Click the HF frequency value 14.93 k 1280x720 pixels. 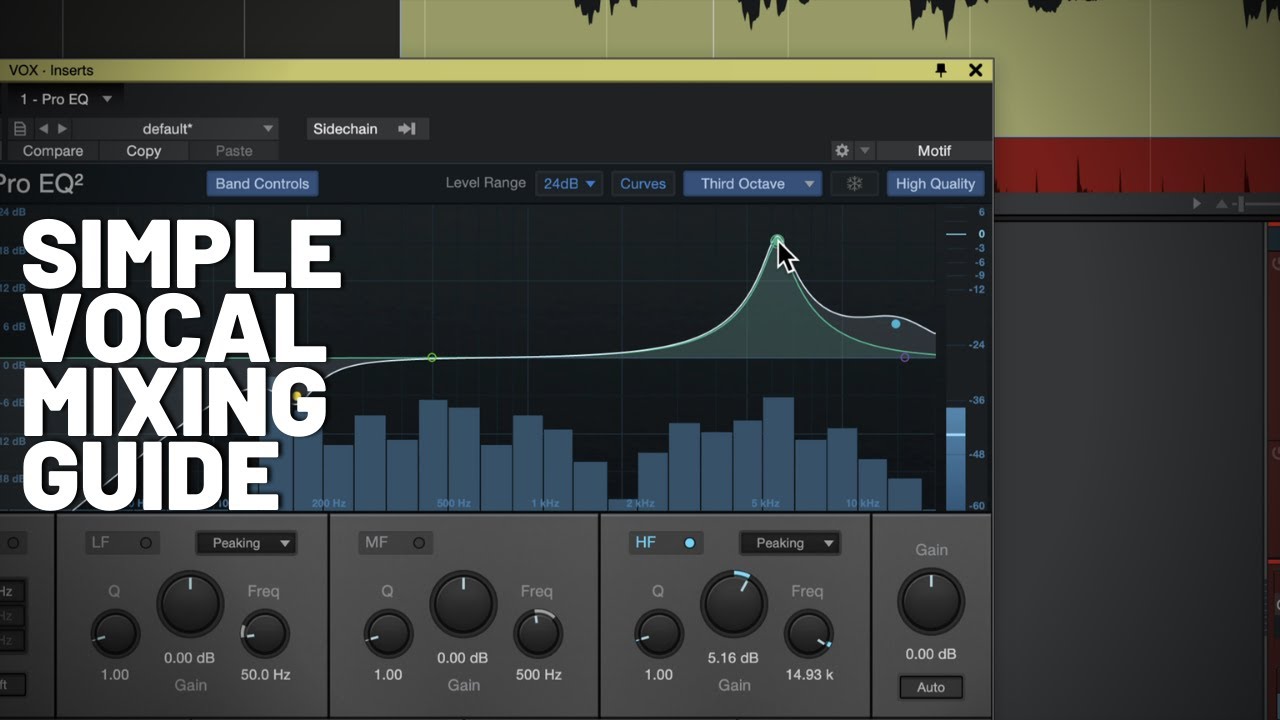click(x=809, y=675)
